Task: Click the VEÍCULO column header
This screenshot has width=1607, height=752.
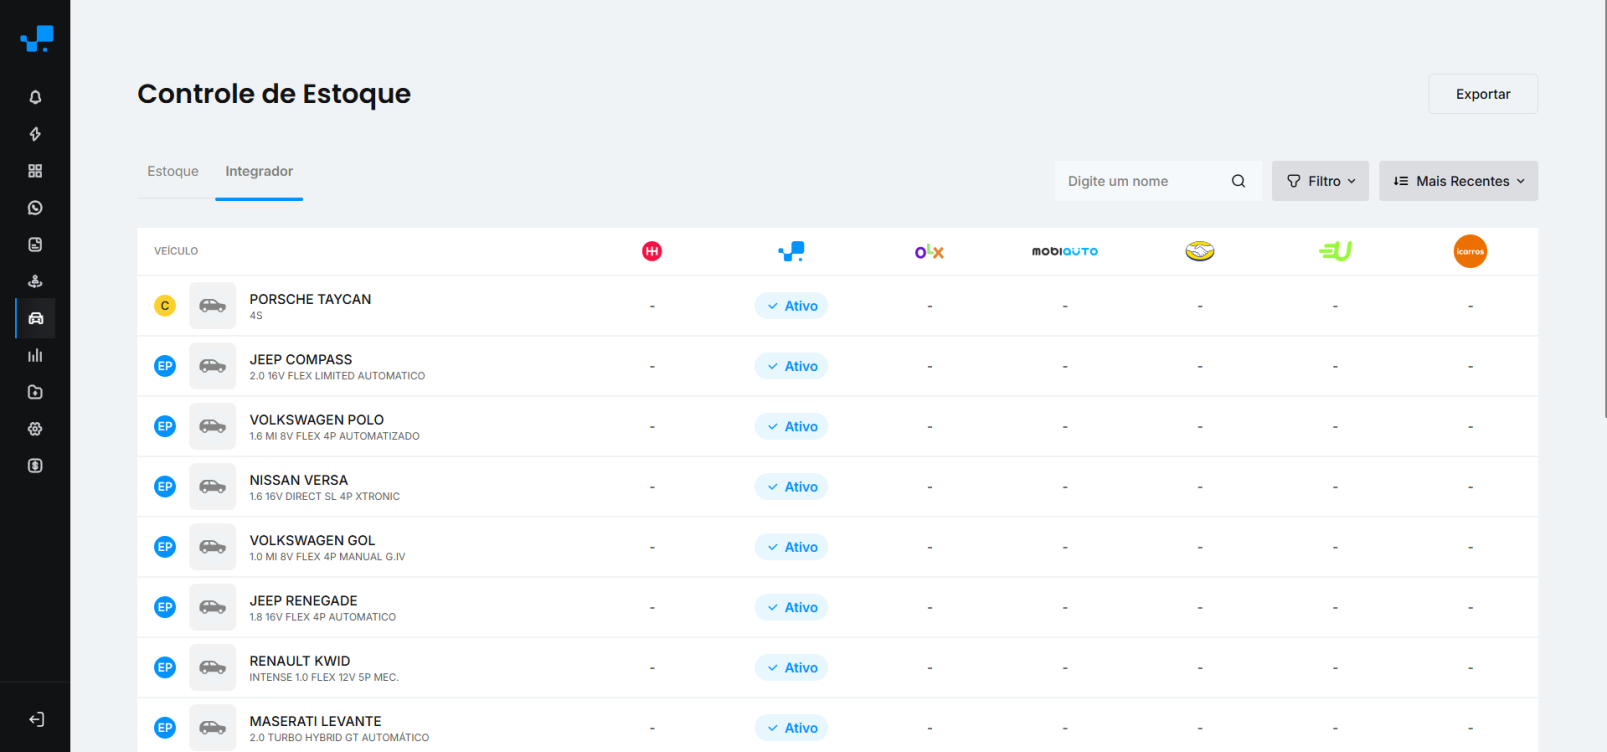Action: (x=176, y=251)
